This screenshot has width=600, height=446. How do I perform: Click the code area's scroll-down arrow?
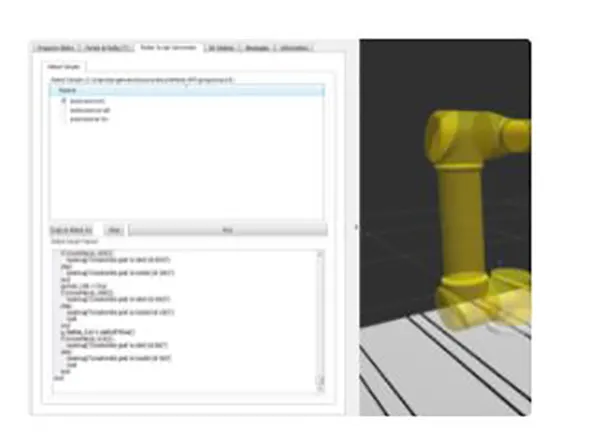(320, 389)
